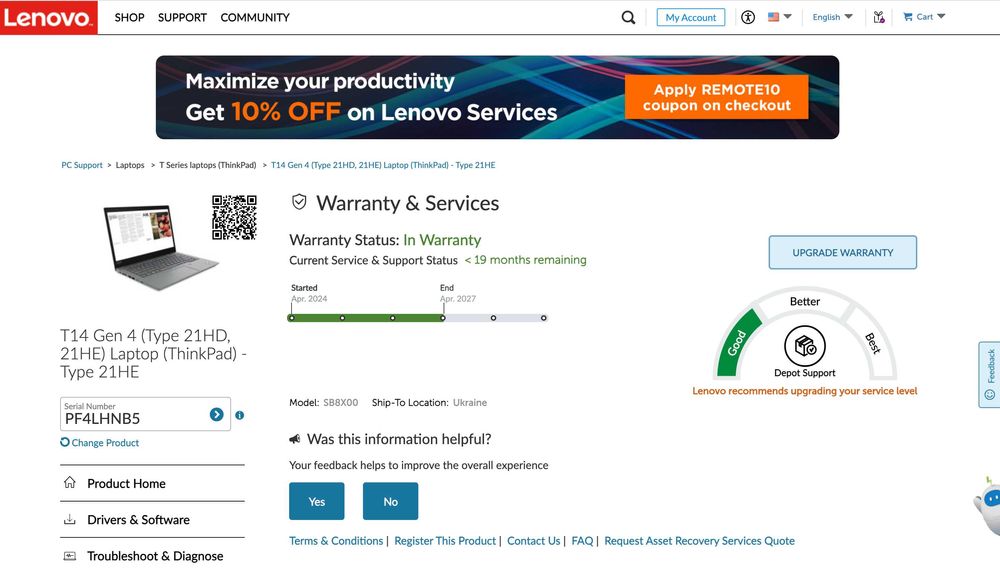Expand the English language dropdown
The width and height of the screenshot is (1000, 569).
832,17
